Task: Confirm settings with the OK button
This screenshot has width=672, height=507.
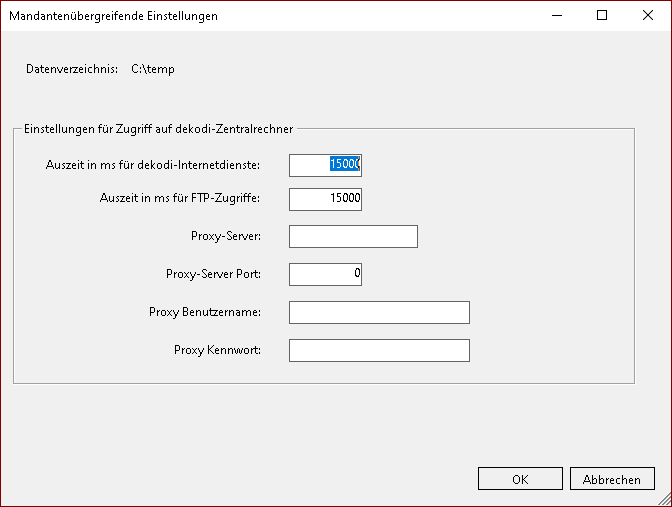Action: [520, 479]
